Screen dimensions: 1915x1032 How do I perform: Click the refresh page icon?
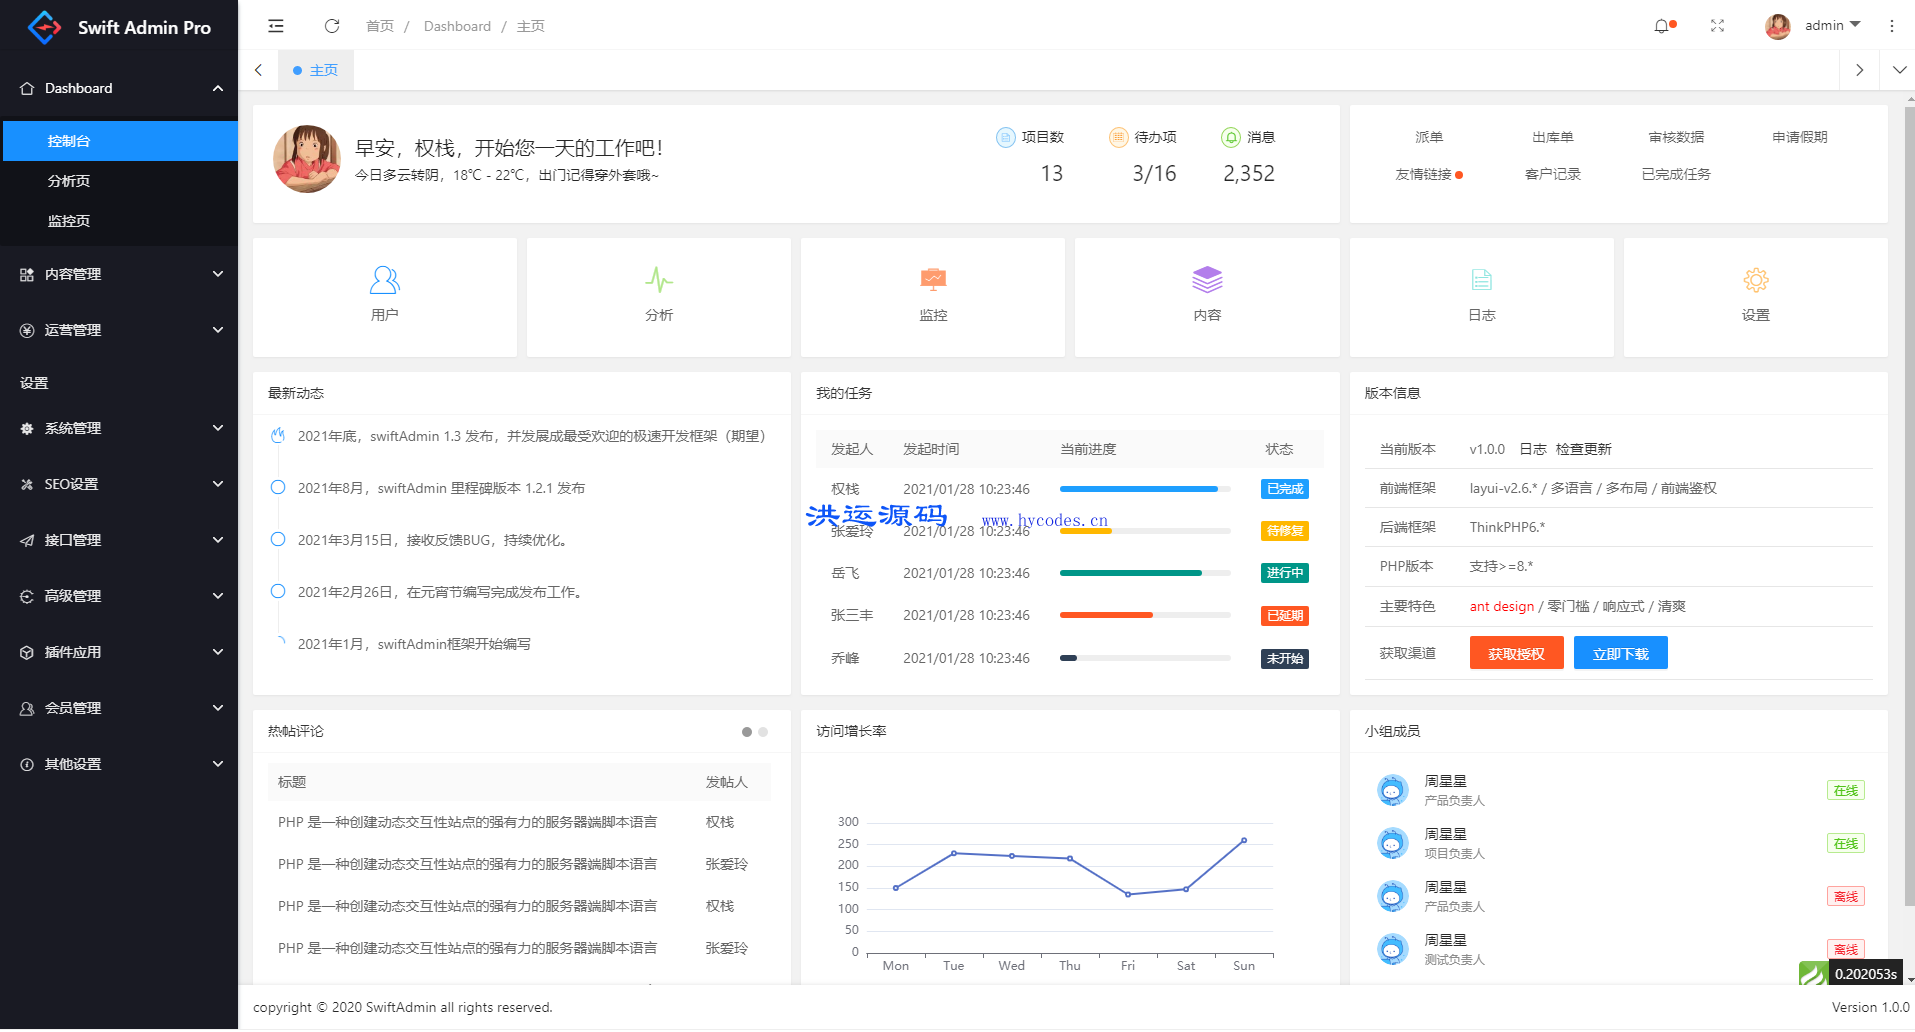pyautogui.click(x=332, y=26)
